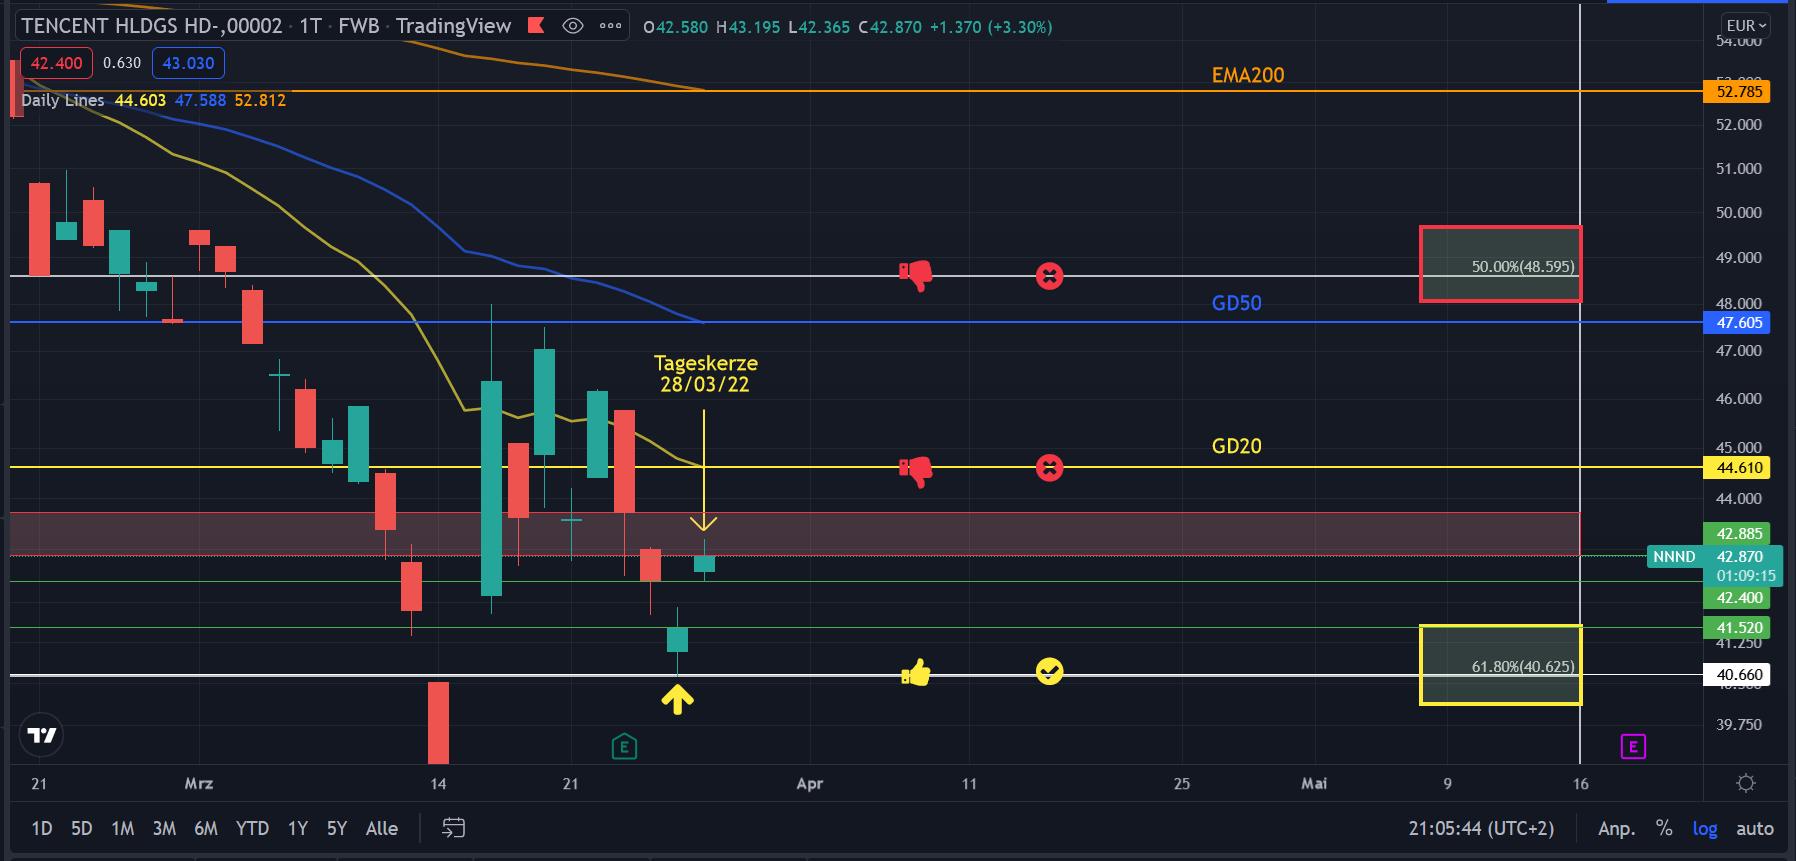This screenshot has height=861, width=1796.
Task: Select the 6M time range
Action: tap(206, 828)
